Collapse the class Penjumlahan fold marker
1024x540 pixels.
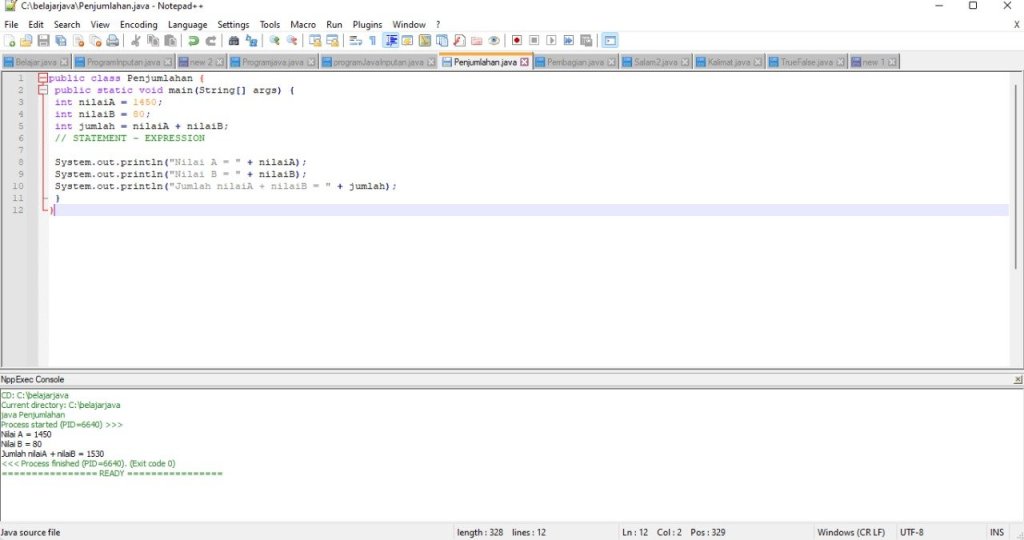[43, 78]
